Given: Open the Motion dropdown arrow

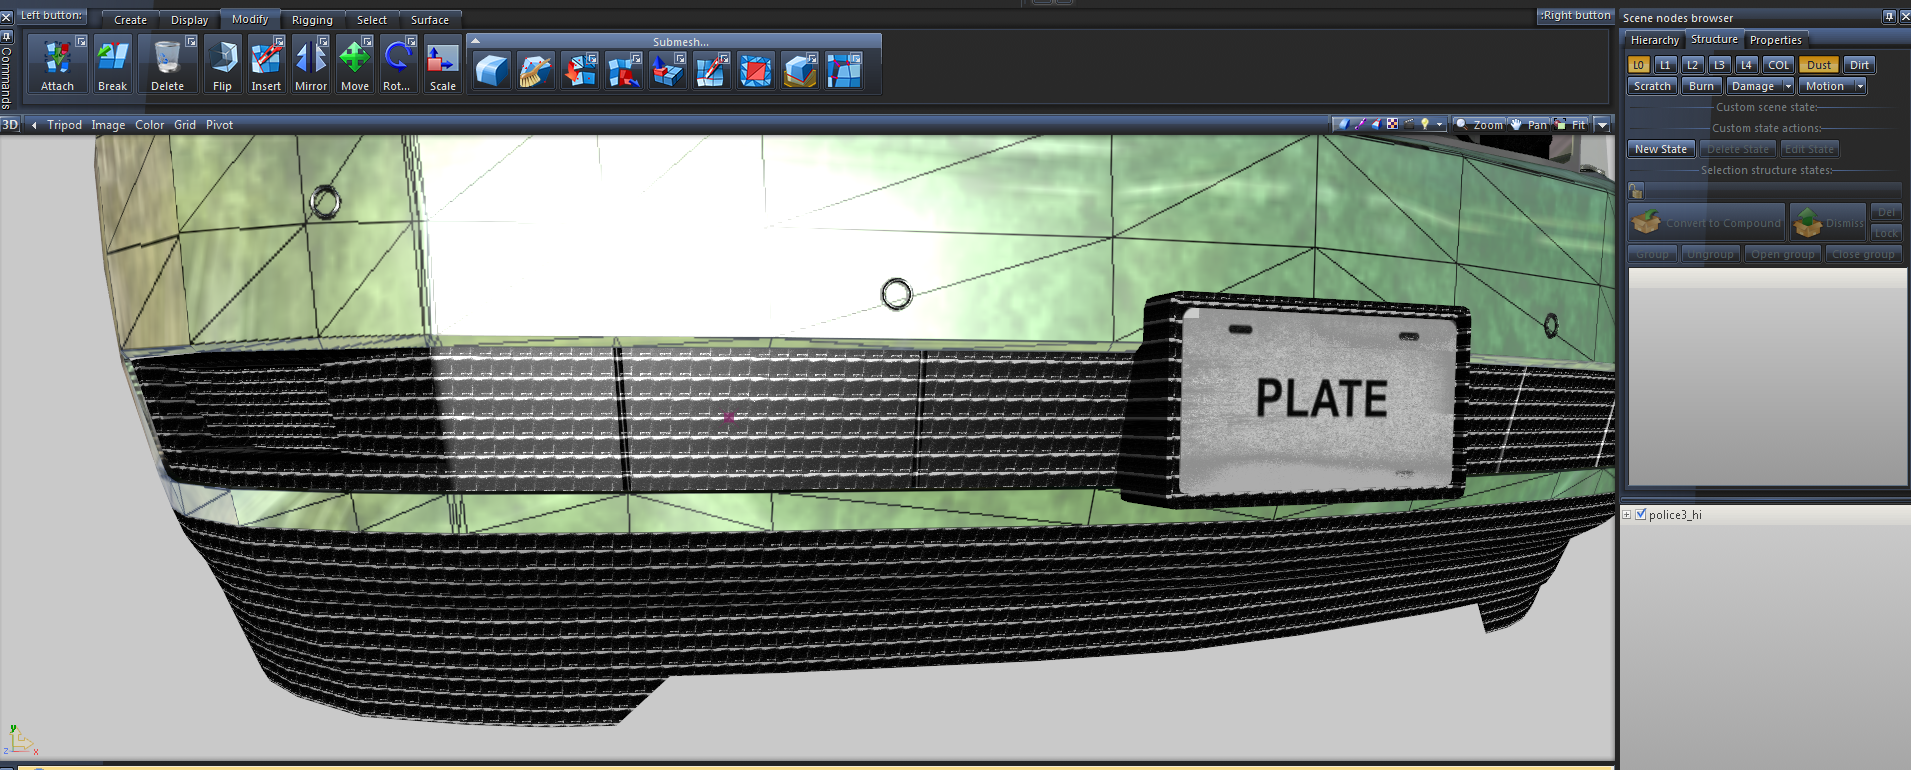Looking at the screenshot, I should coord(1860,87).
